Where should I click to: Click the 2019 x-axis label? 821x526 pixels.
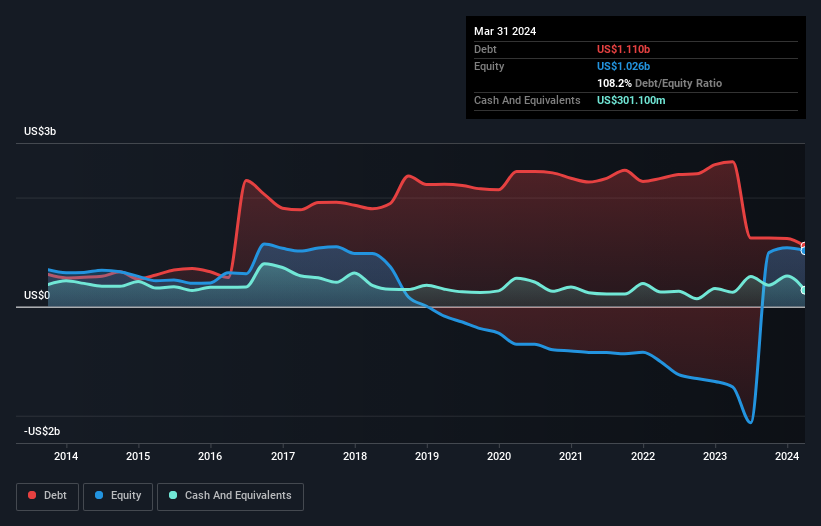click(427, 456)
